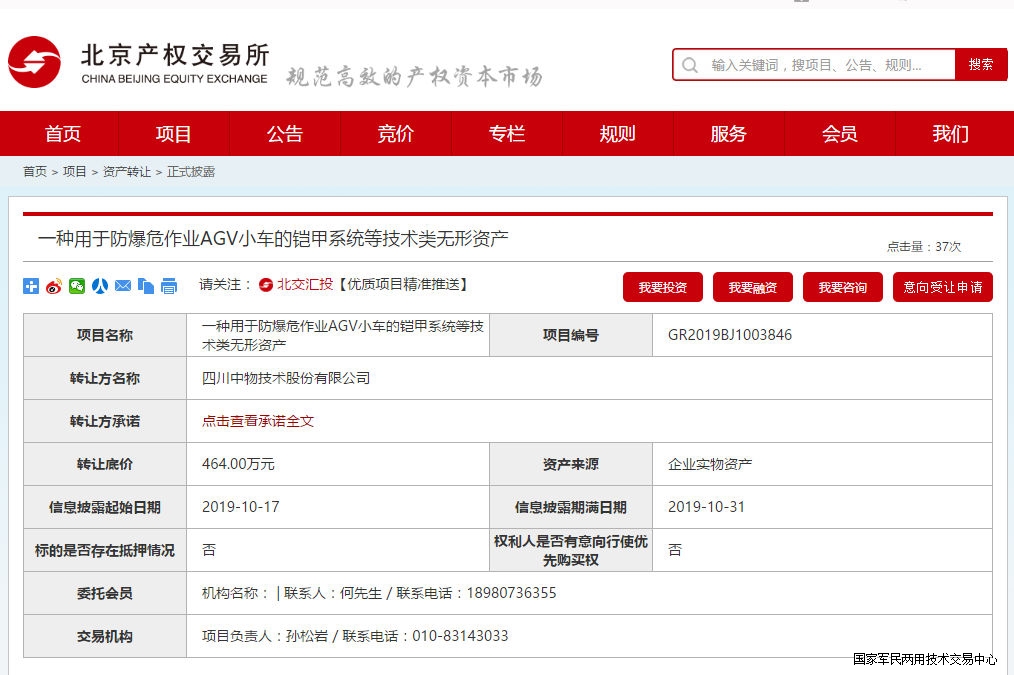1014x675 pixels.
Task: Click the printer icon
Action: point(169,286)
